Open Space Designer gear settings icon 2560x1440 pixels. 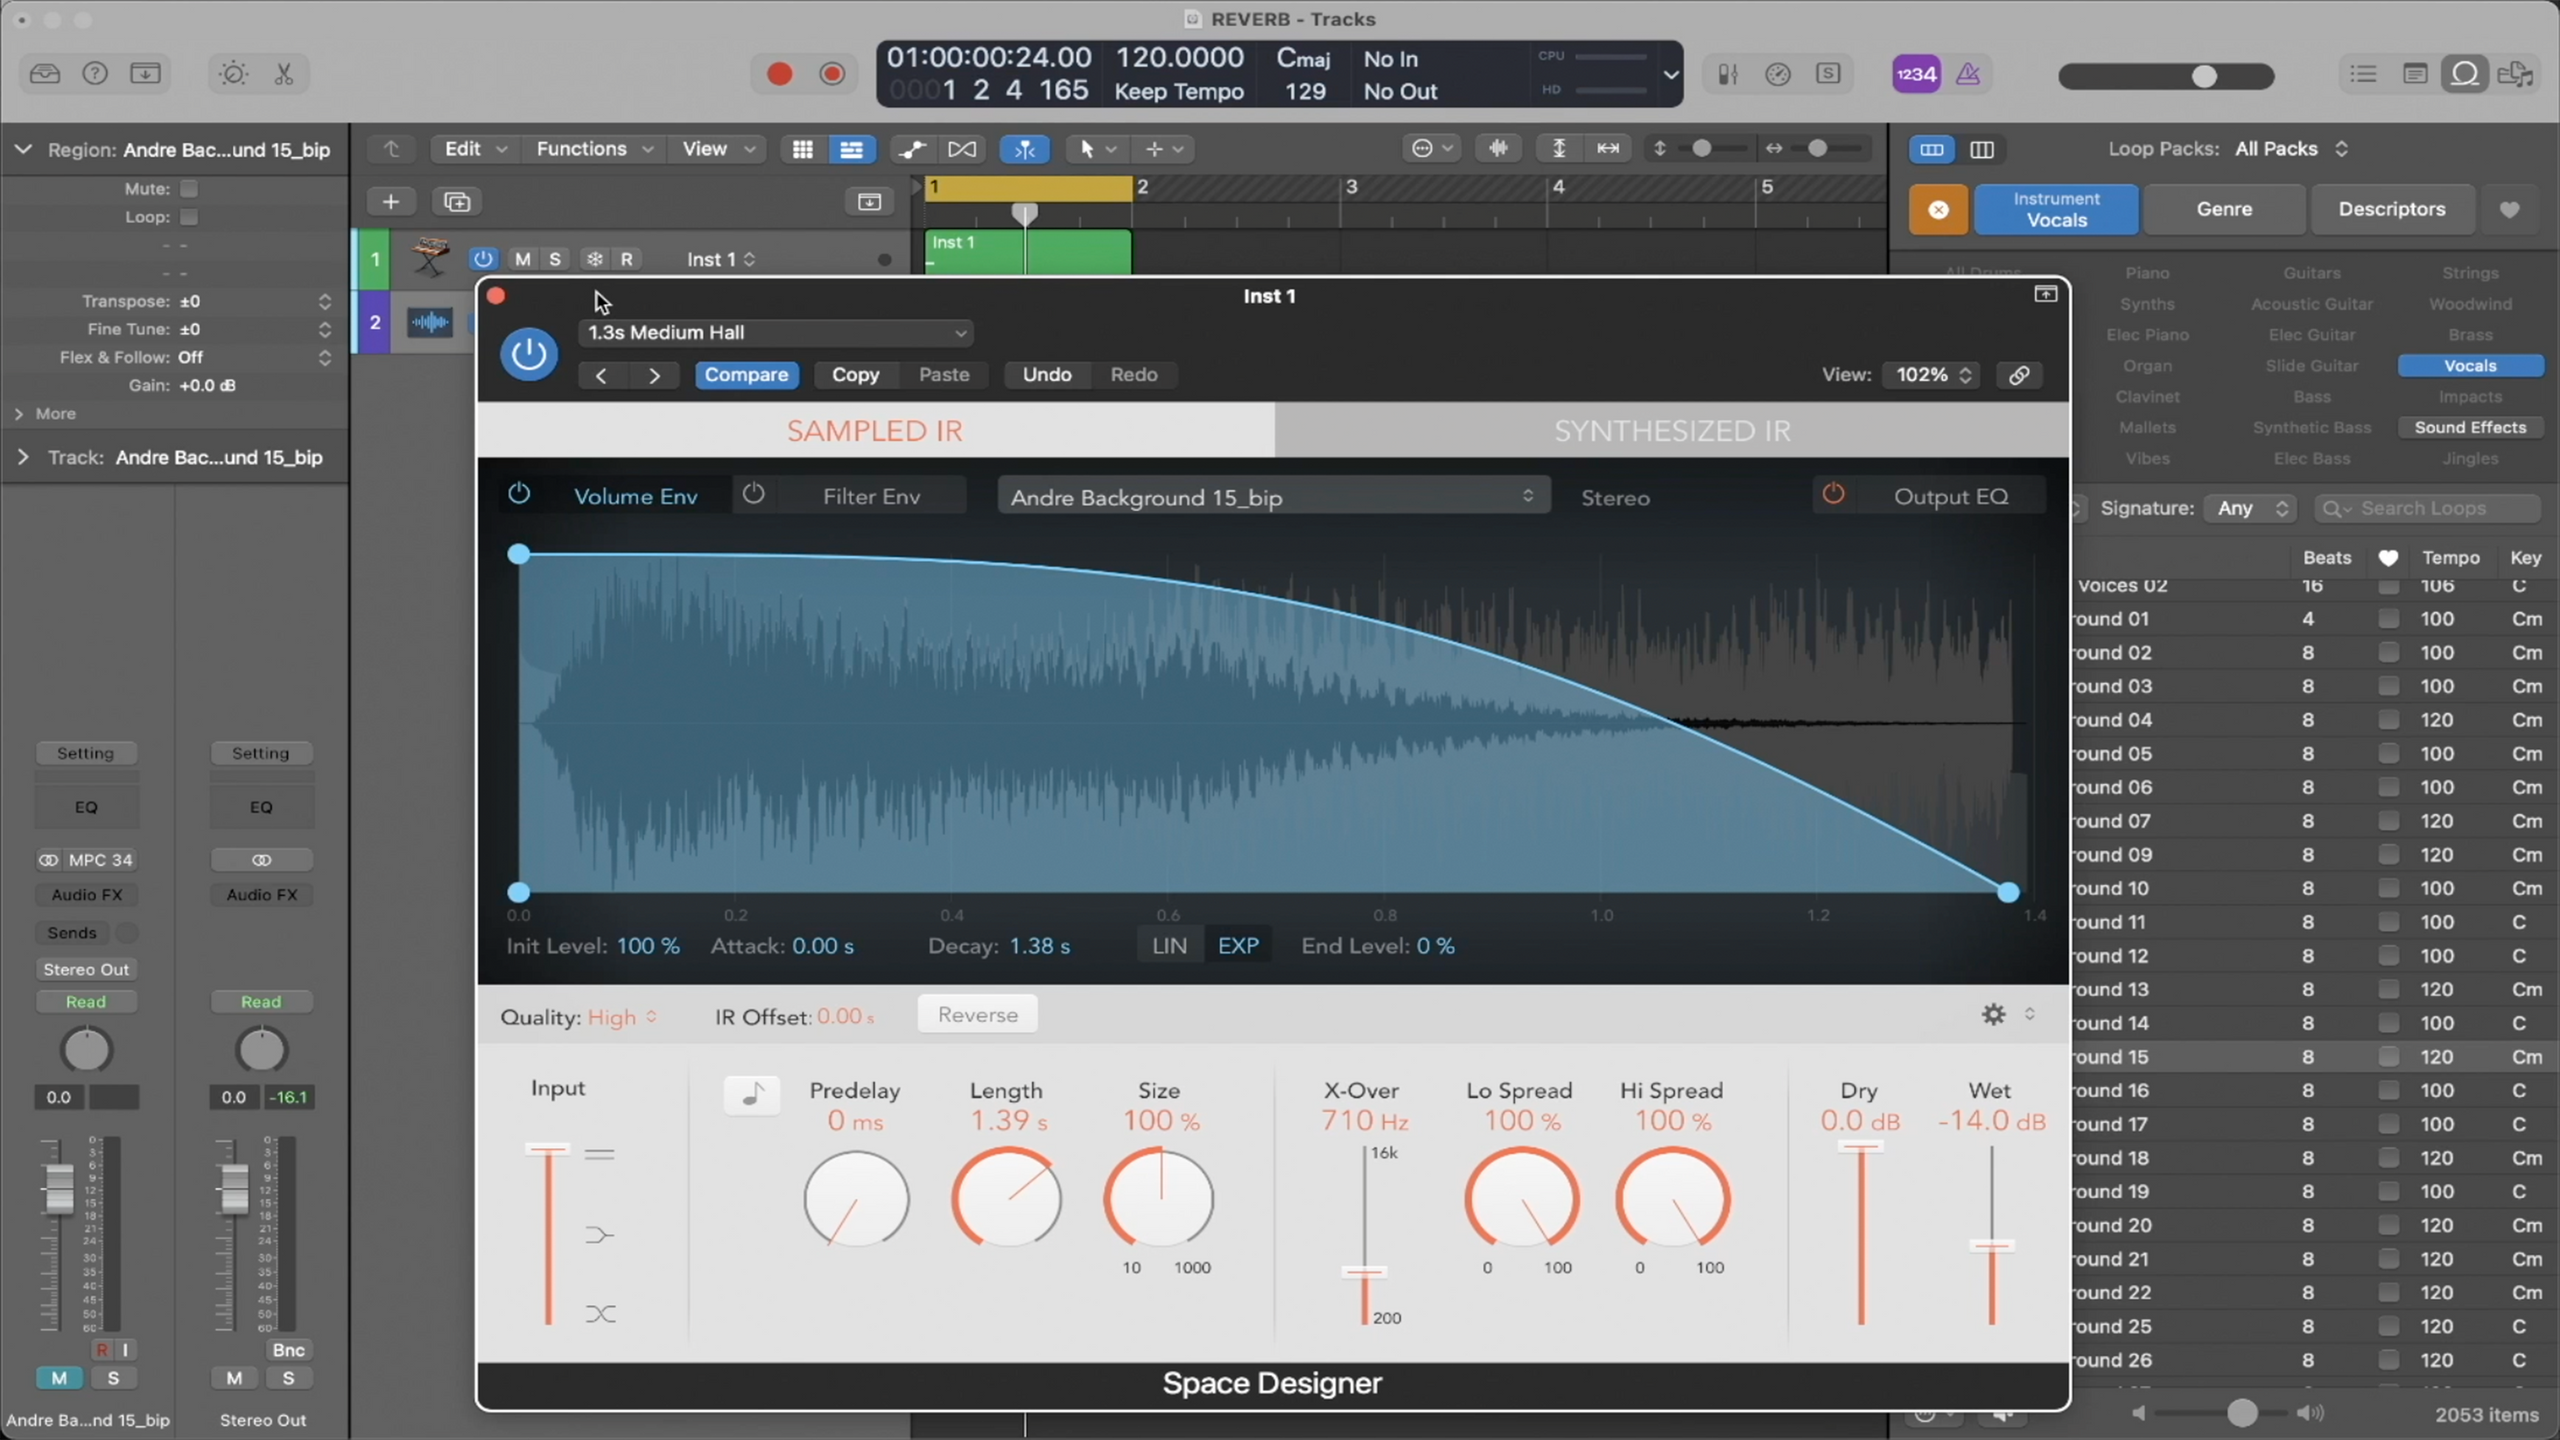1993,1014
